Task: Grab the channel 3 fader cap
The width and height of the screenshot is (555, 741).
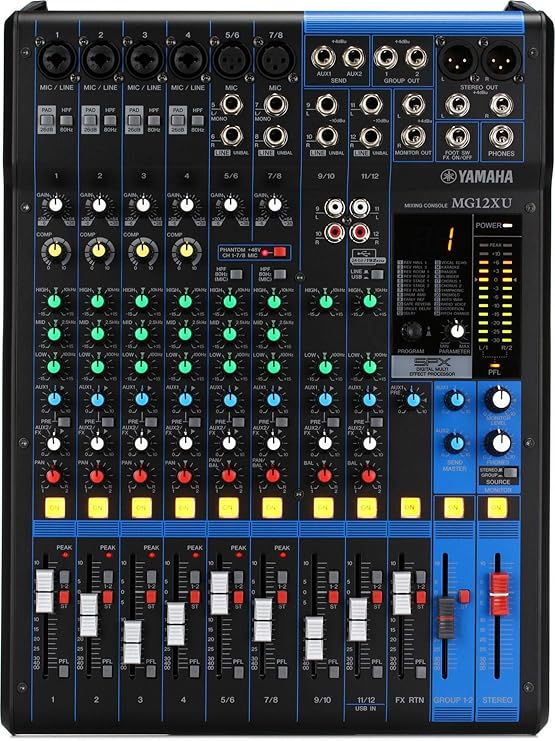Action: pyautogui.click(x=132, y=642)
